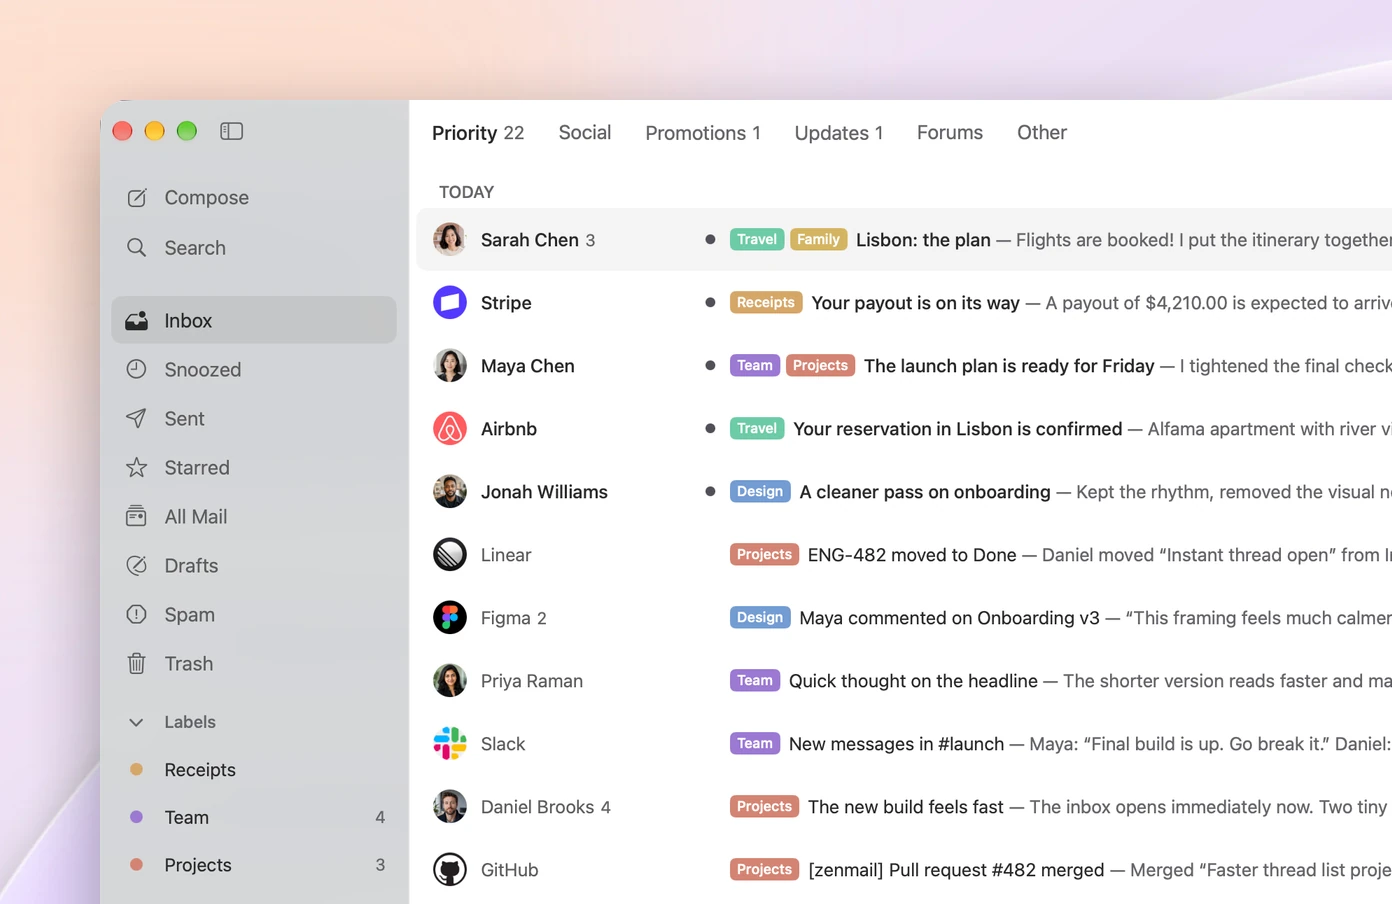Toggle unread dot on Jonah Williams email
Screen dimensions: 1392x904
(710, 491)
